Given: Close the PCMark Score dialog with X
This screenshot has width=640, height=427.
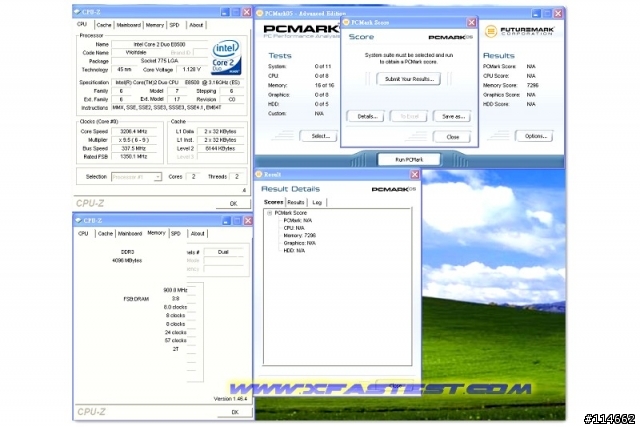Looking at the screenshot, I should click(471, 22).
